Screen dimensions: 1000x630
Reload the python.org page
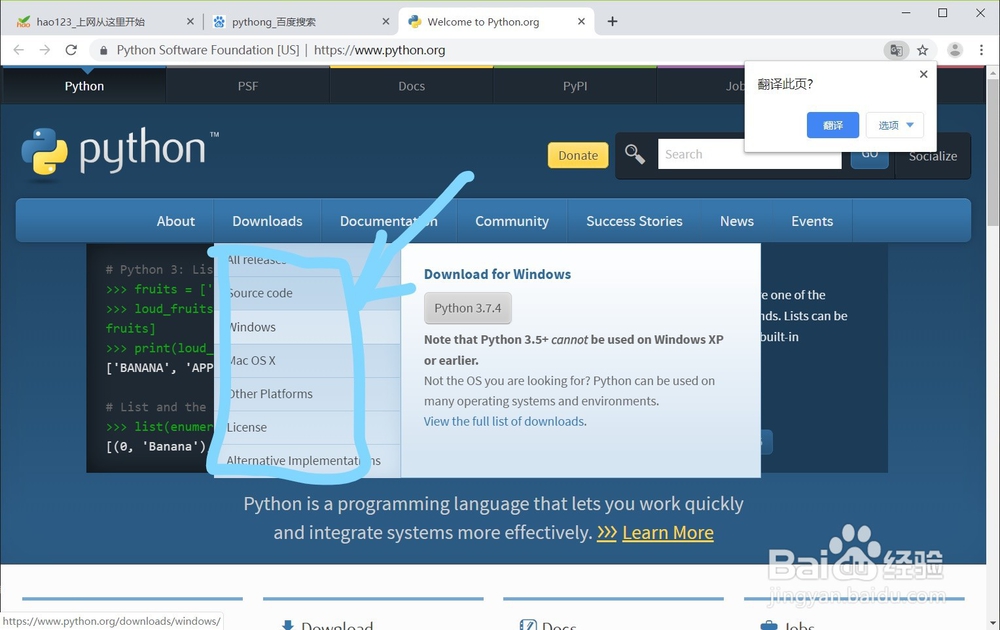click(71, 50)
